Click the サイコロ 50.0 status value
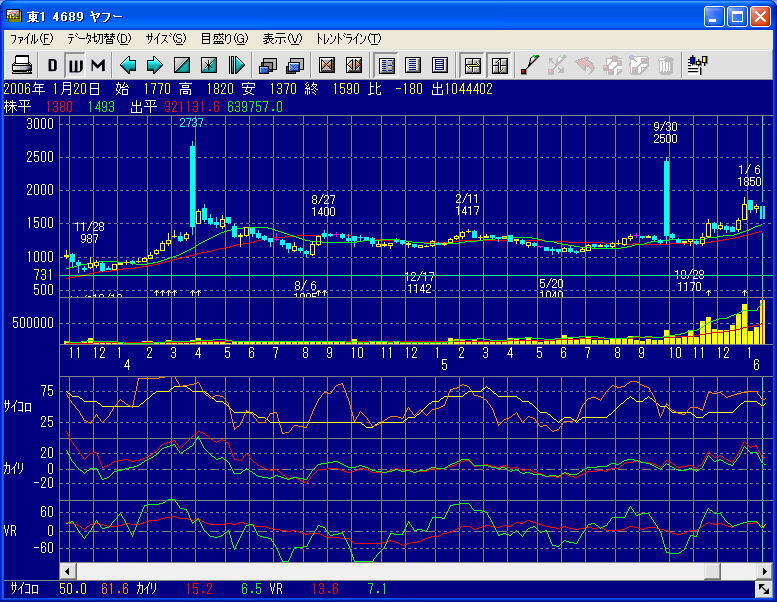777x602 pixels. coord(73,589)
